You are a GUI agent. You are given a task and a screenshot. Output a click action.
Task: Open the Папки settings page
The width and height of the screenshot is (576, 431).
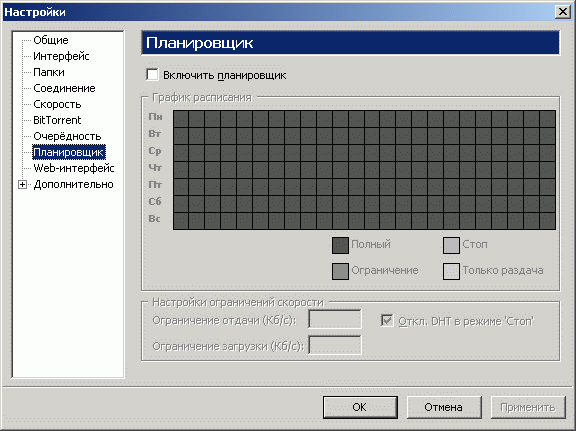coord(49,72)
